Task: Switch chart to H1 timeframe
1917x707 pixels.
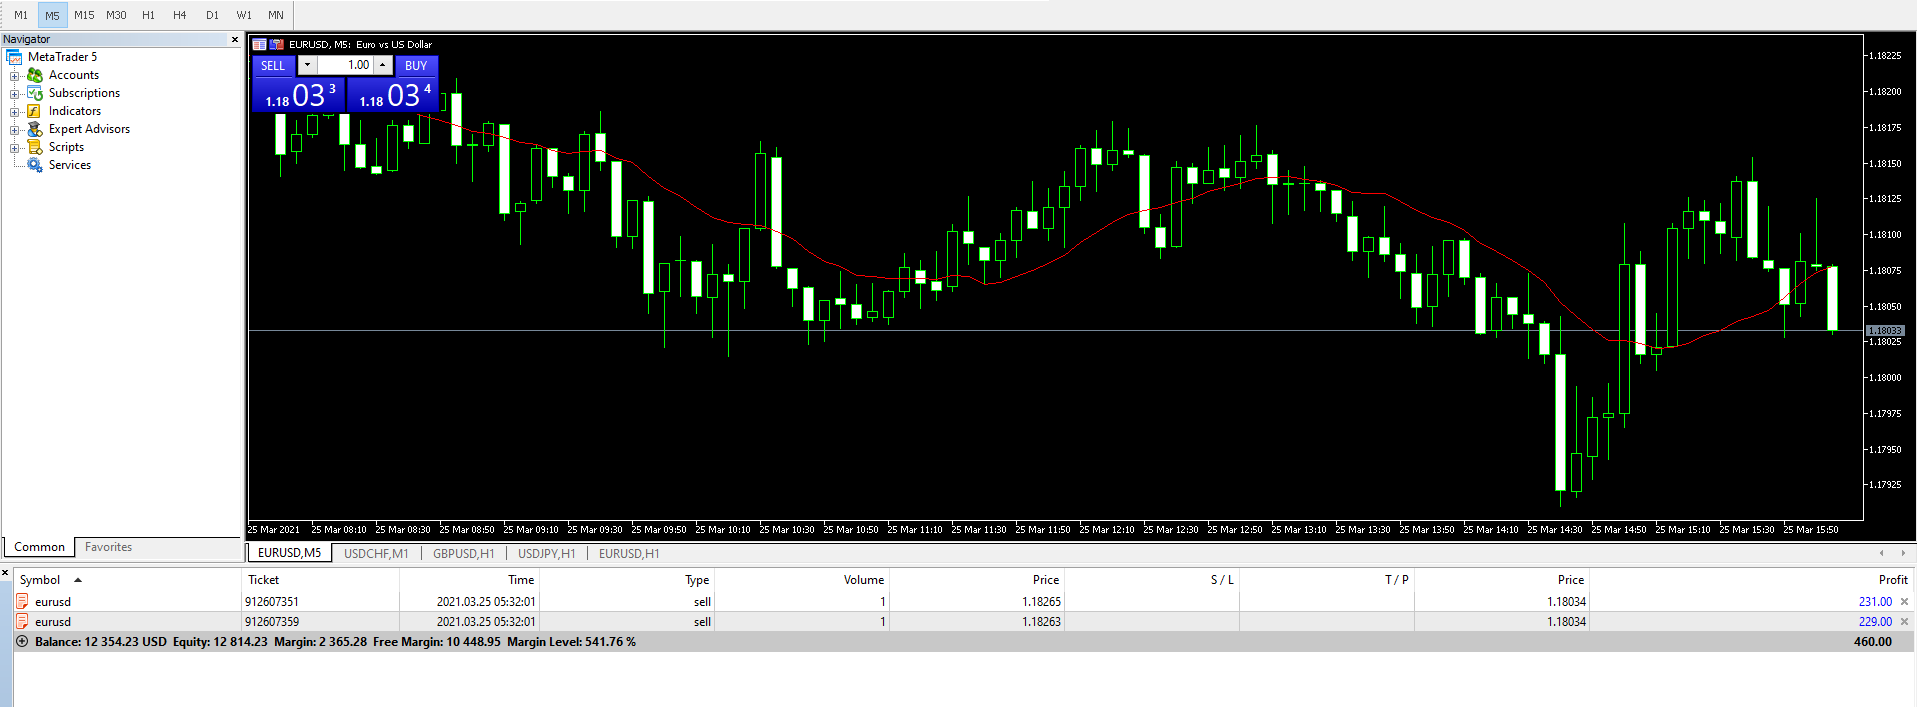Action: pyautogui.click(x=148, y=15)
